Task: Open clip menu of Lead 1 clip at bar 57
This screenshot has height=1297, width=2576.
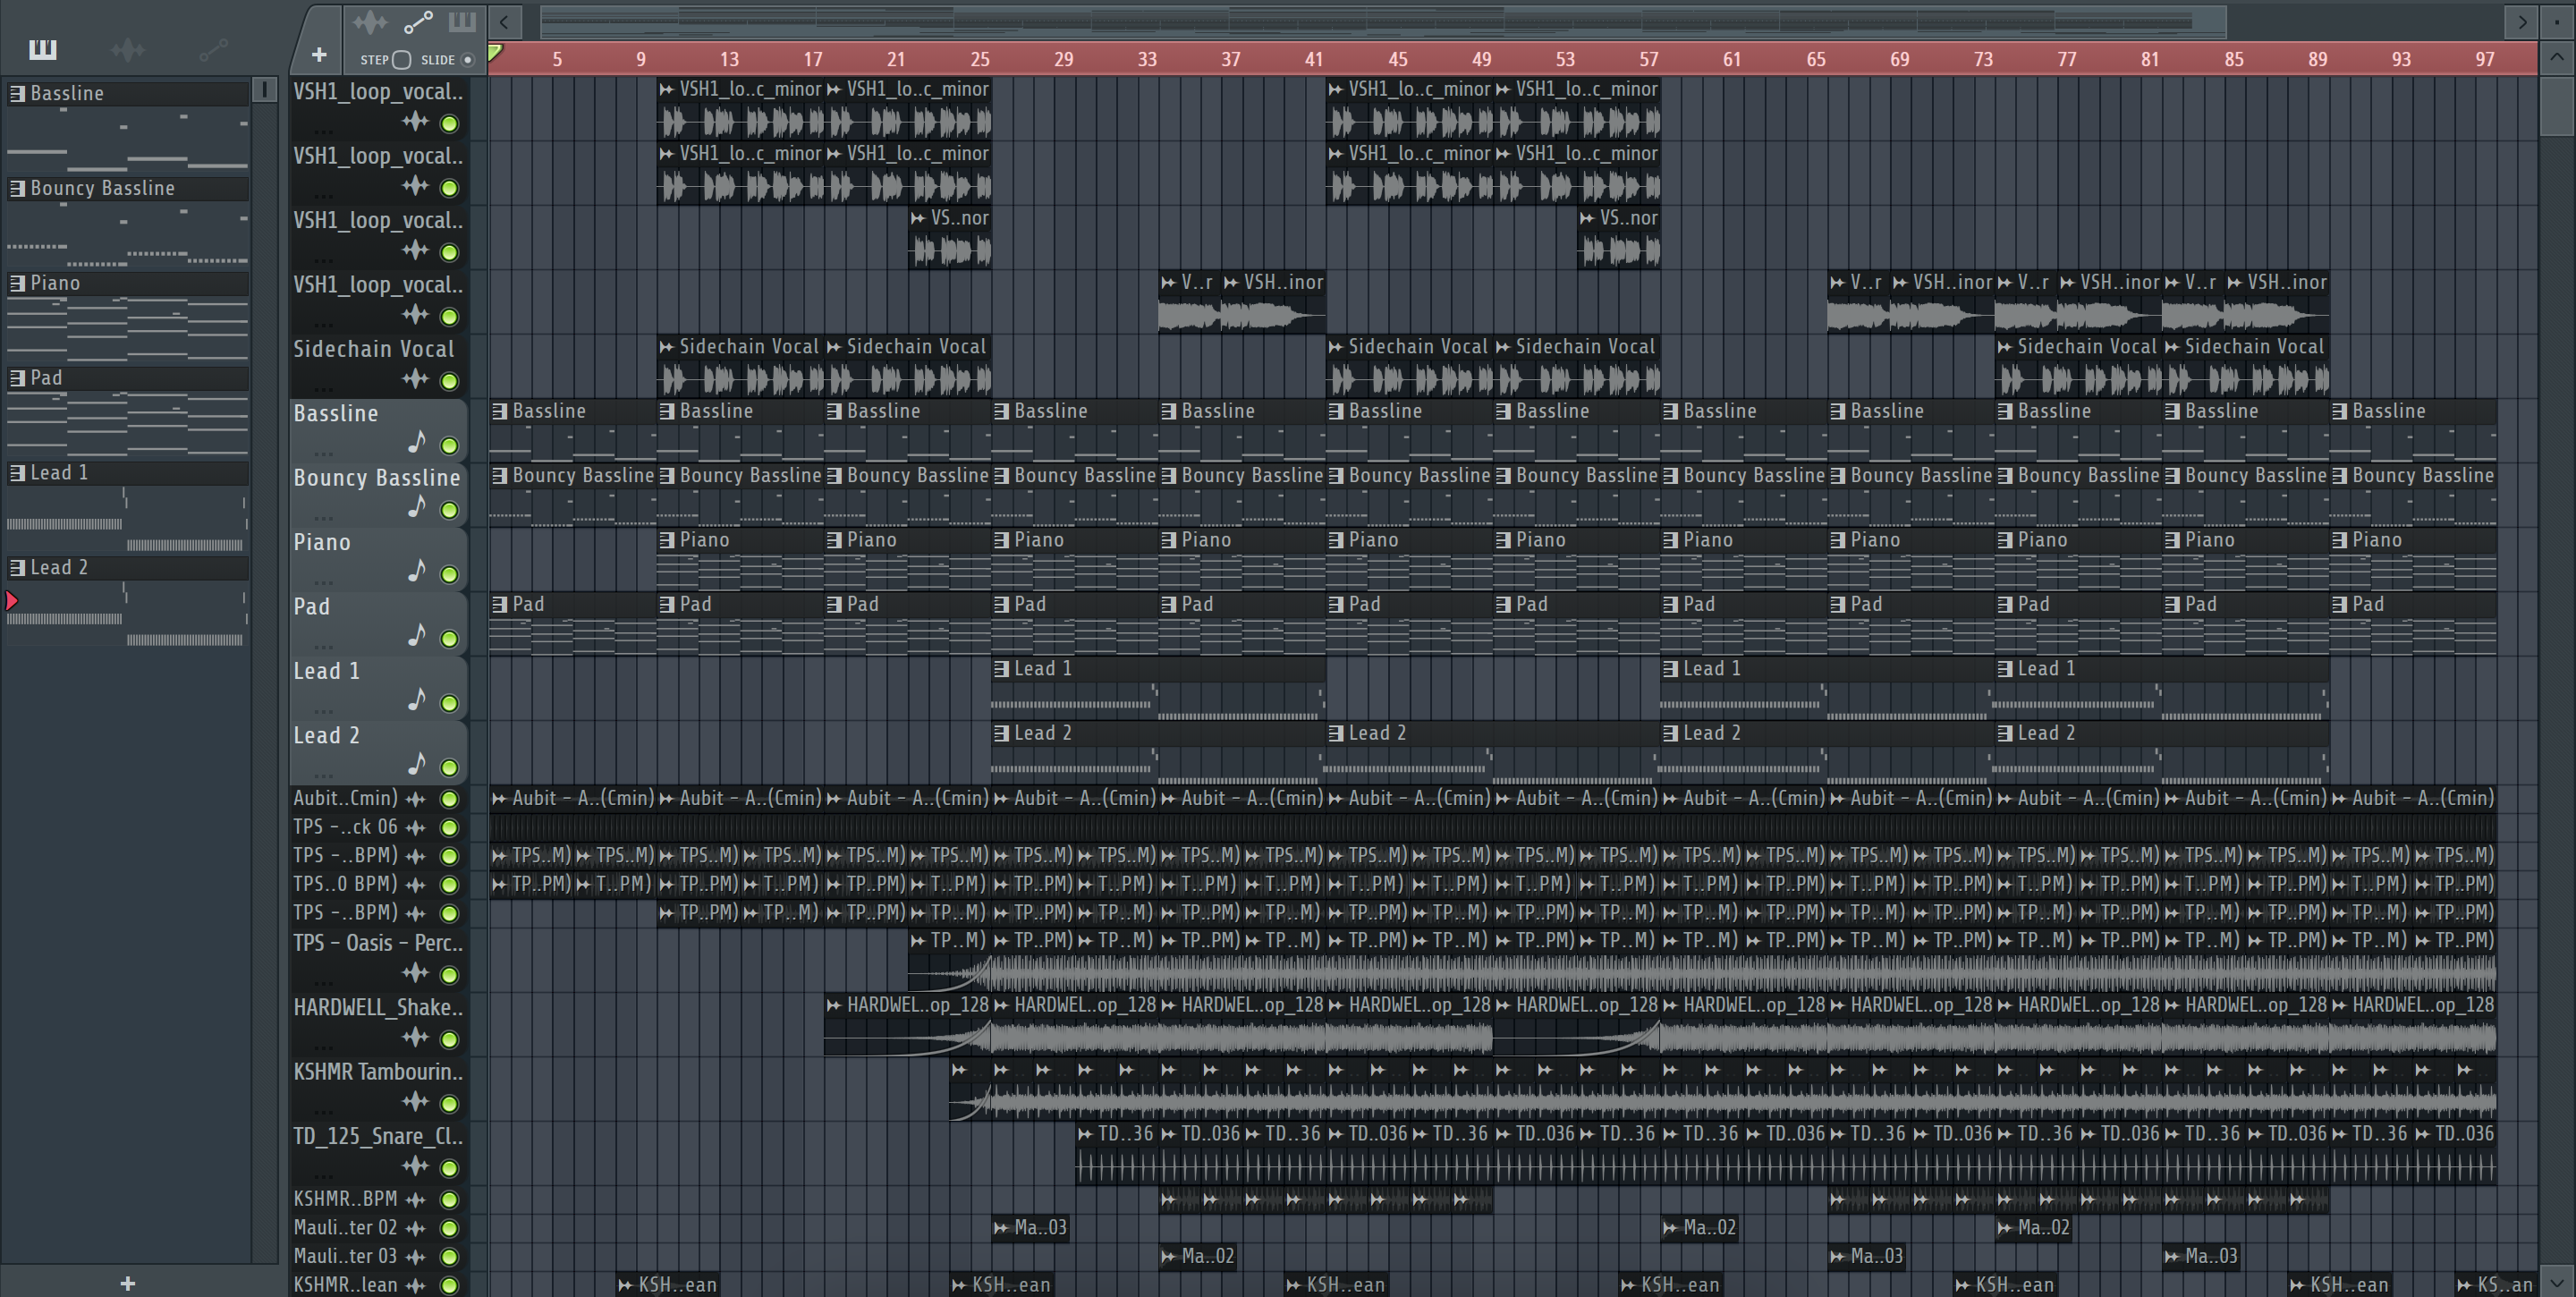Action: click(1670, 669)
